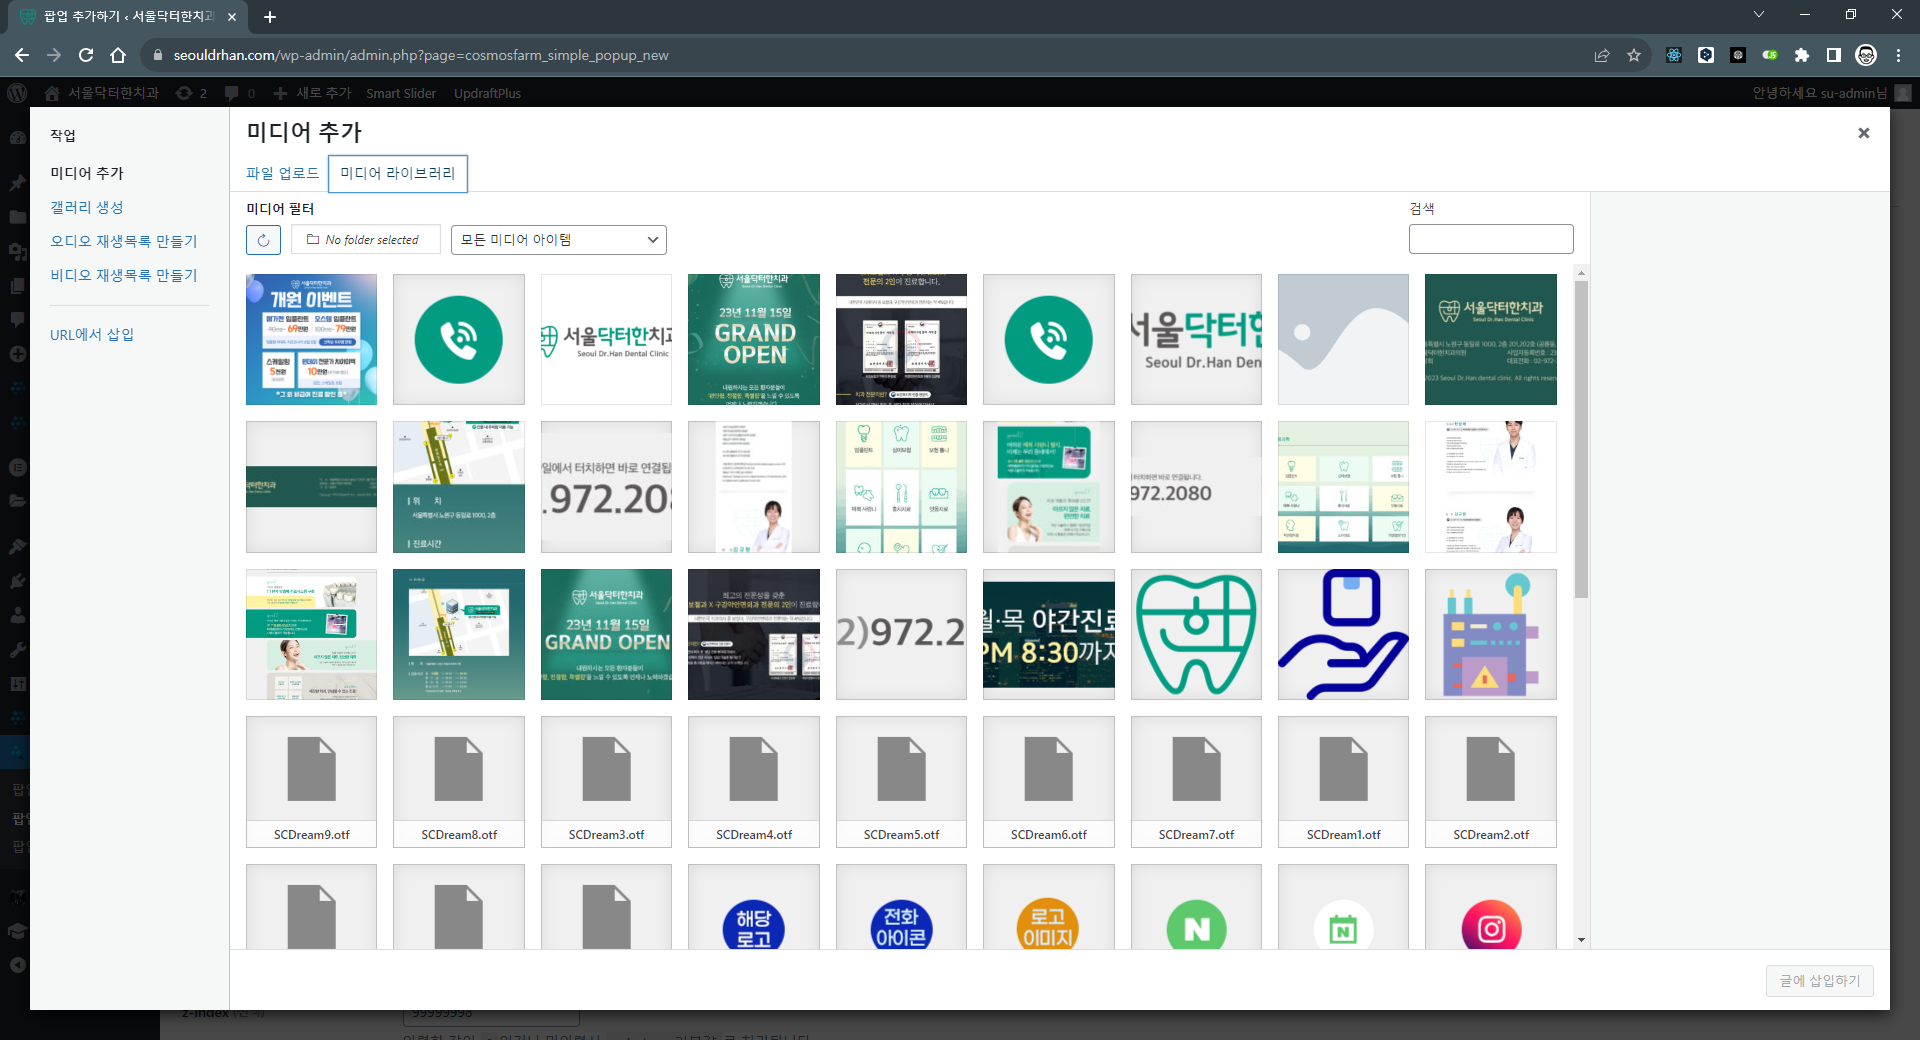The height and width of the screenshot is (1040, 1920).
Task: Click the refresh media filter icon
Action: [x=263, y=240]
